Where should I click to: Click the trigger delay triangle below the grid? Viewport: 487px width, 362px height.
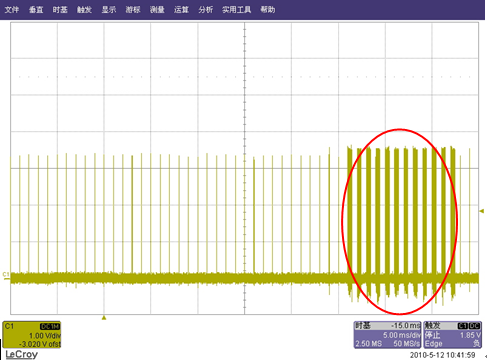[104, 317]
